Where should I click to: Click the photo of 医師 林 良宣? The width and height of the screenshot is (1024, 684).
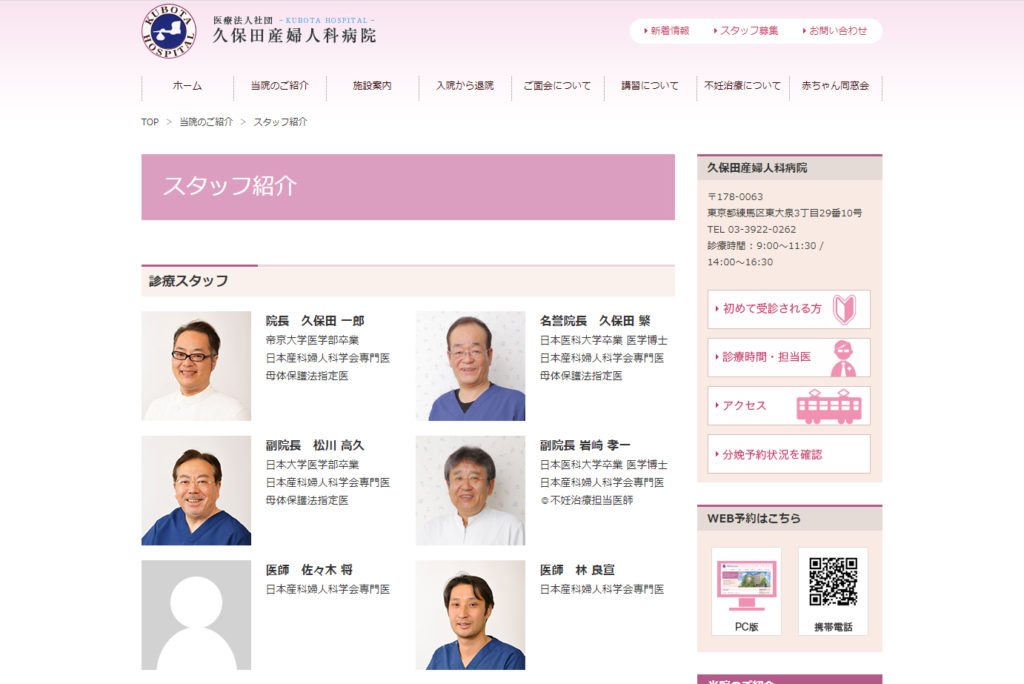pos(470,614)
